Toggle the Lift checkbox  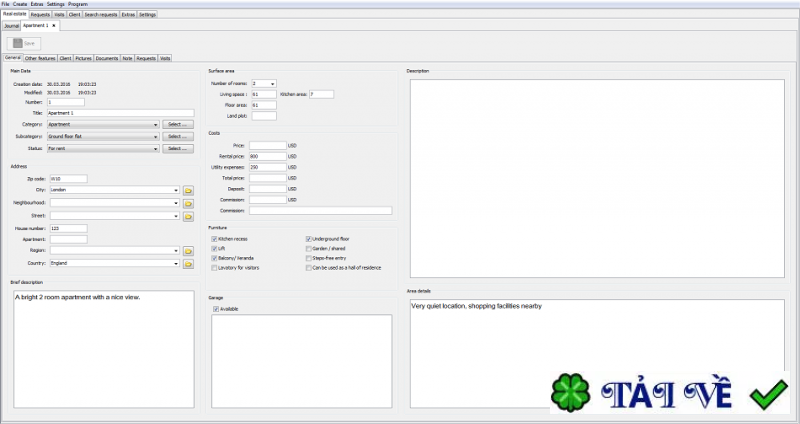(214, 248)
